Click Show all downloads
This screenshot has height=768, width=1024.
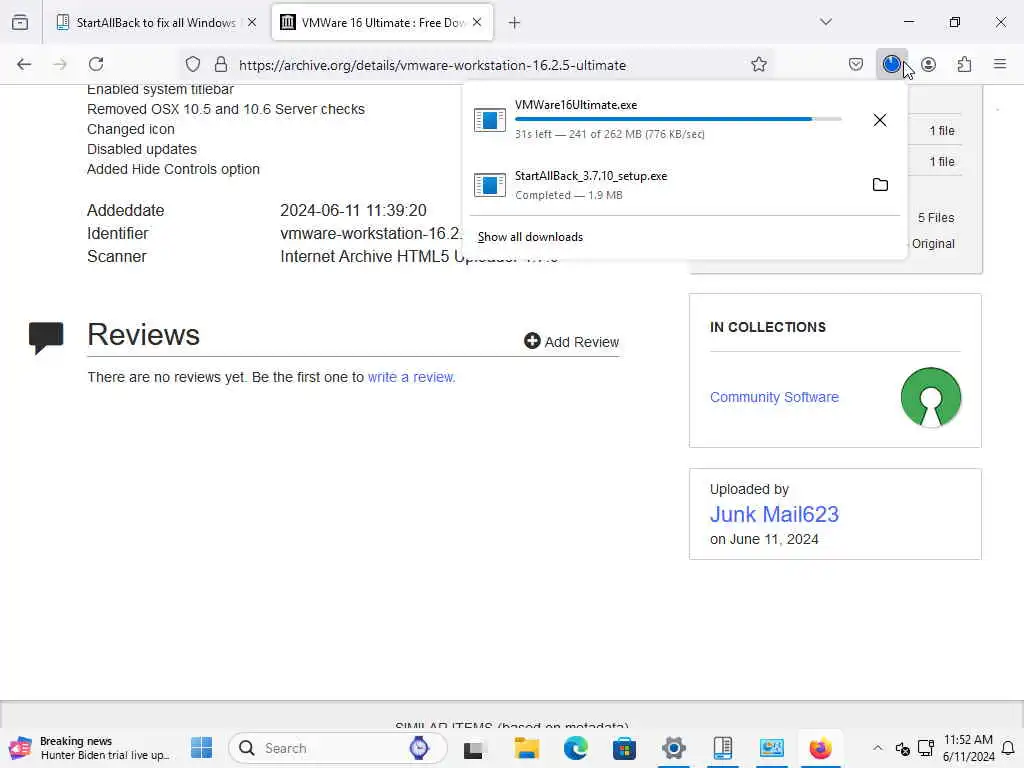tap(530, 237)
